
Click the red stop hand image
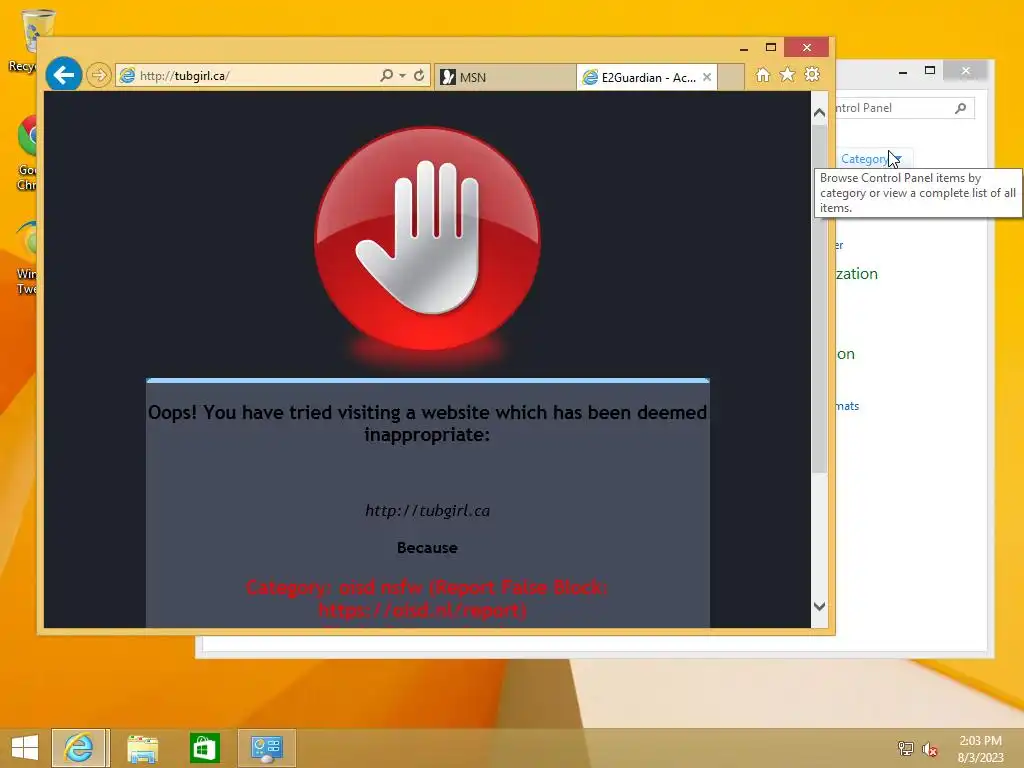(x=428, y=238)
